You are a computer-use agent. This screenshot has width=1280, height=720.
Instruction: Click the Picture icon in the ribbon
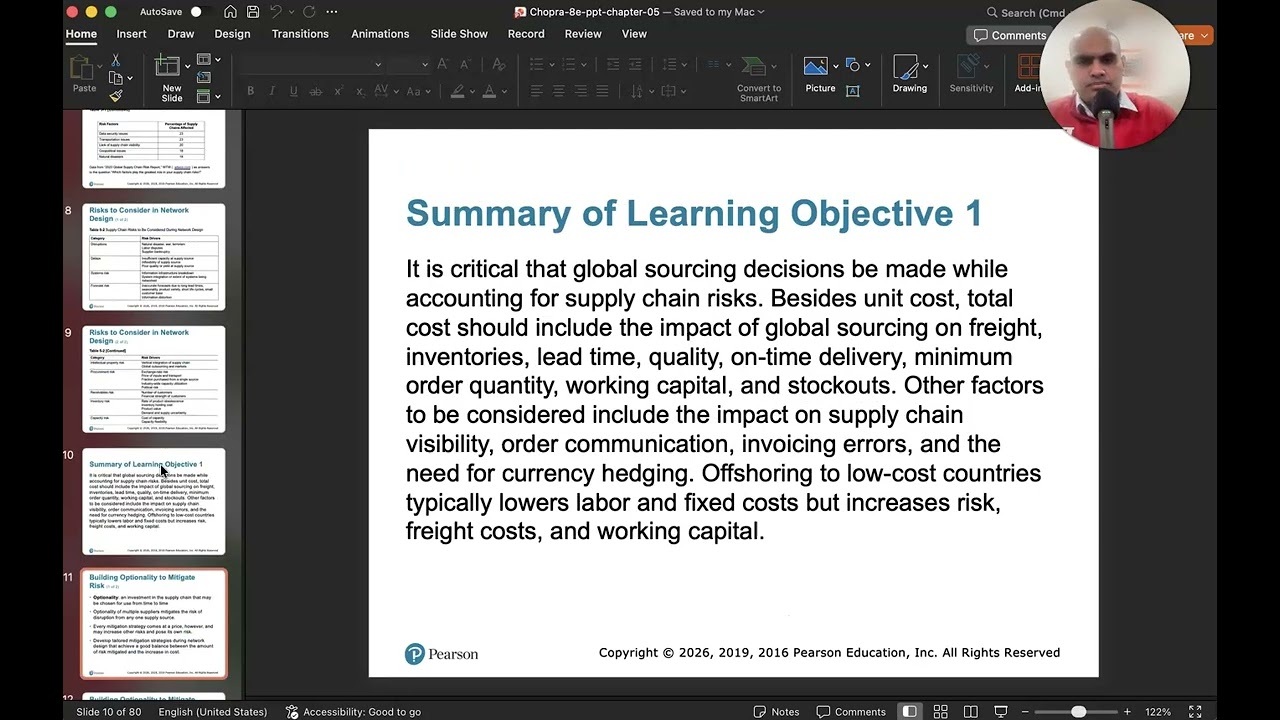817,67
